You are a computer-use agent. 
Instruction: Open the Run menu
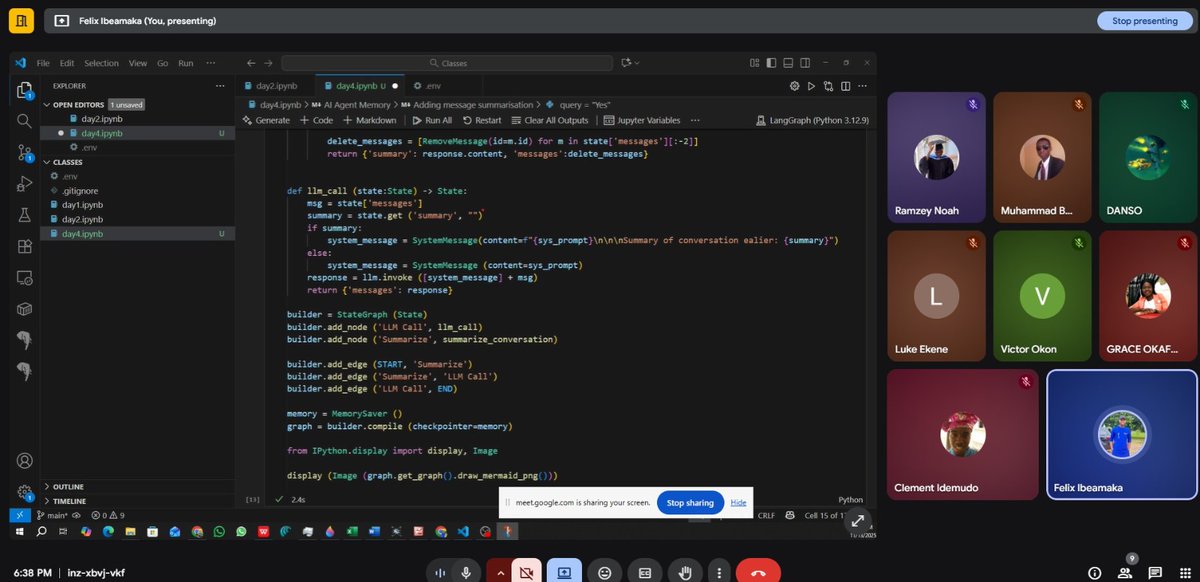point(185,63)
